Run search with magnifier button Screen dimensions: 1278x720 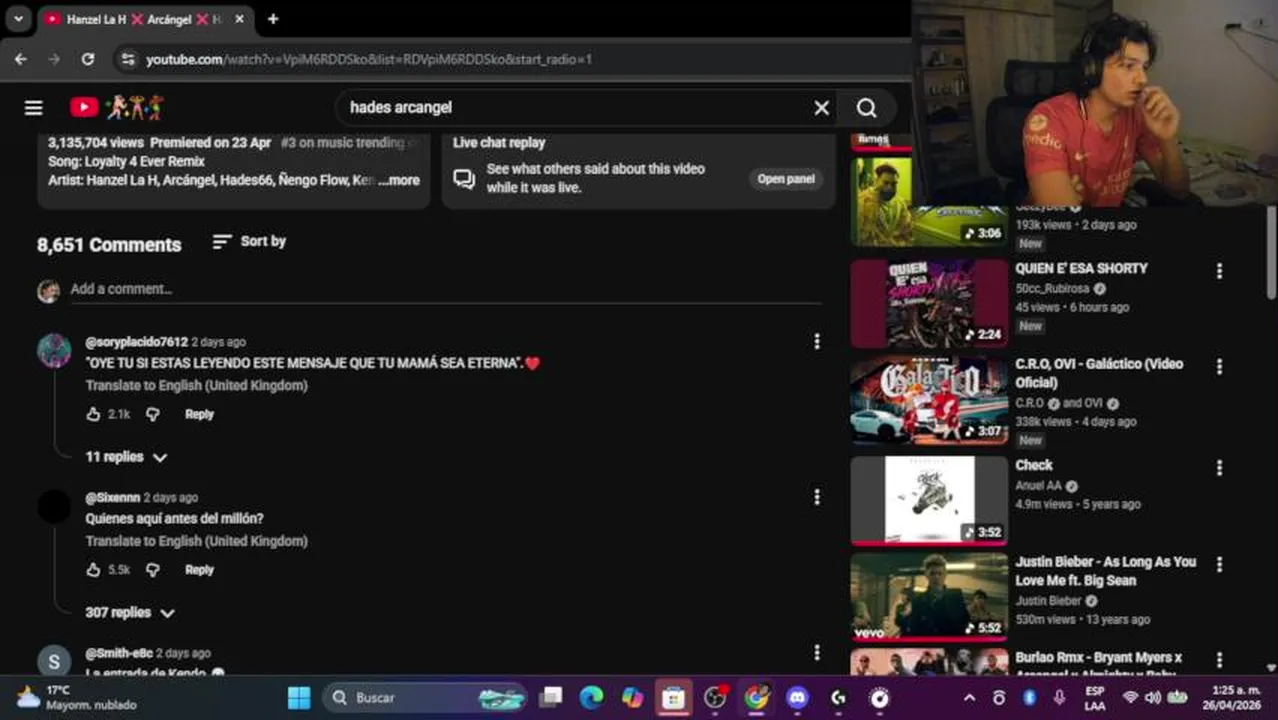pos(867,107)
